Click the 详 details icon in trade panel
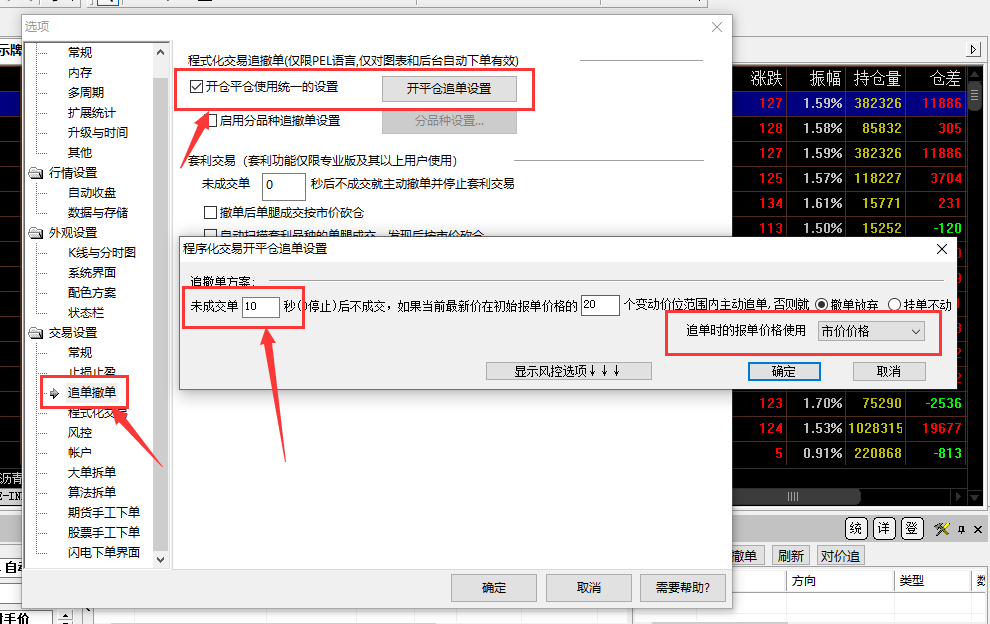 pyautogui.click(x=883, y=529)
